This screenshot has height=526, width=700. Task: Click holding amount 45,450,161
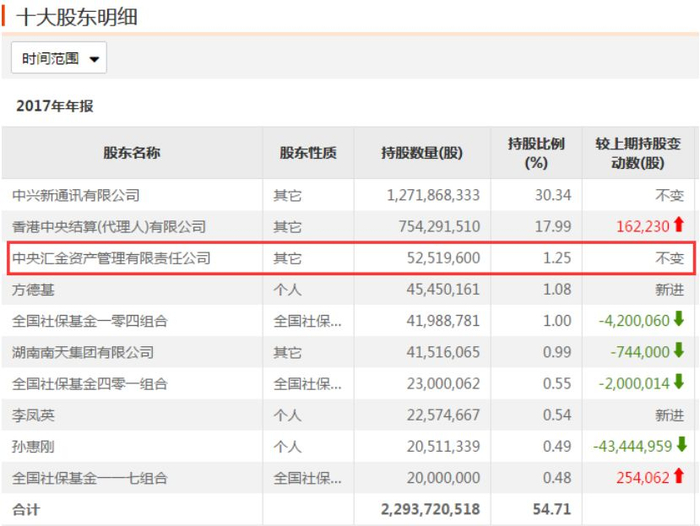point(443,289)
